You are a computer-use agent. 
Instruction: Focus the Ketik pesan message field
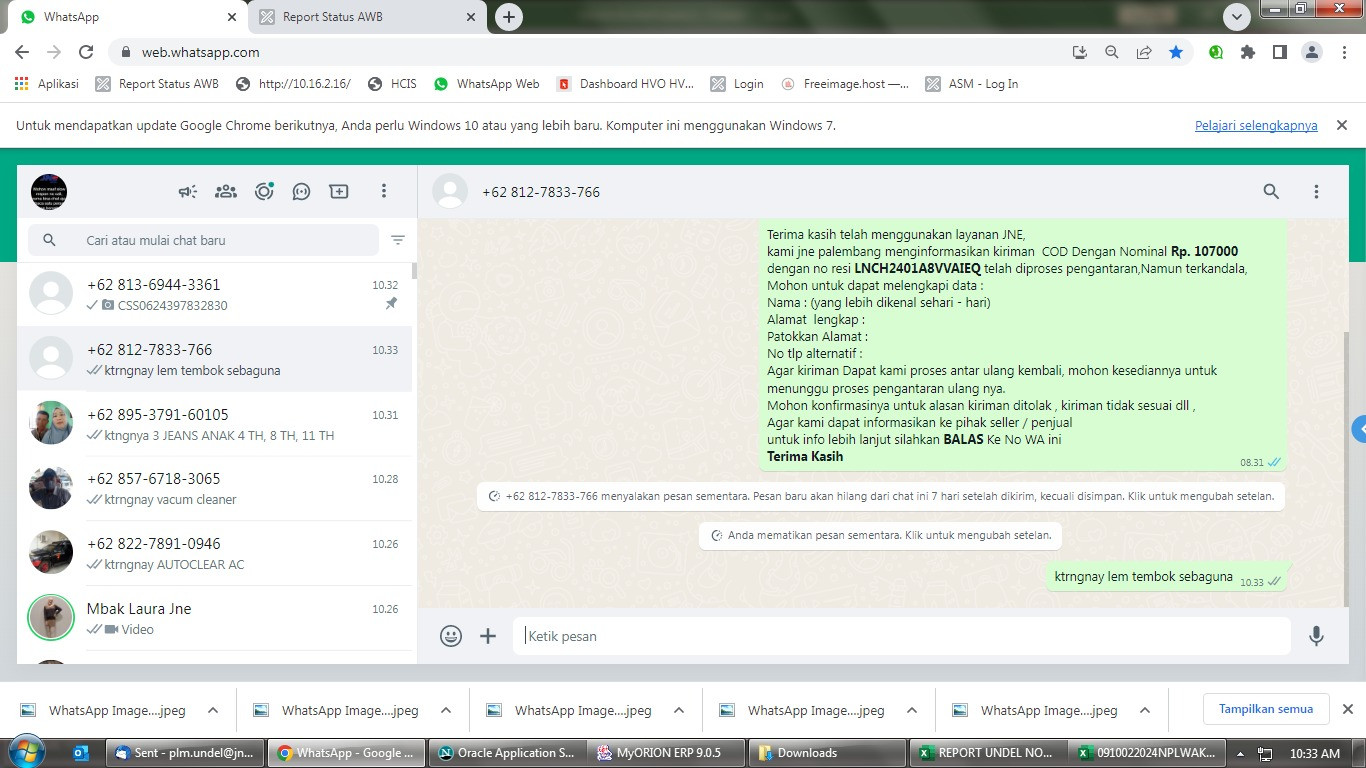tap(902, 636)
